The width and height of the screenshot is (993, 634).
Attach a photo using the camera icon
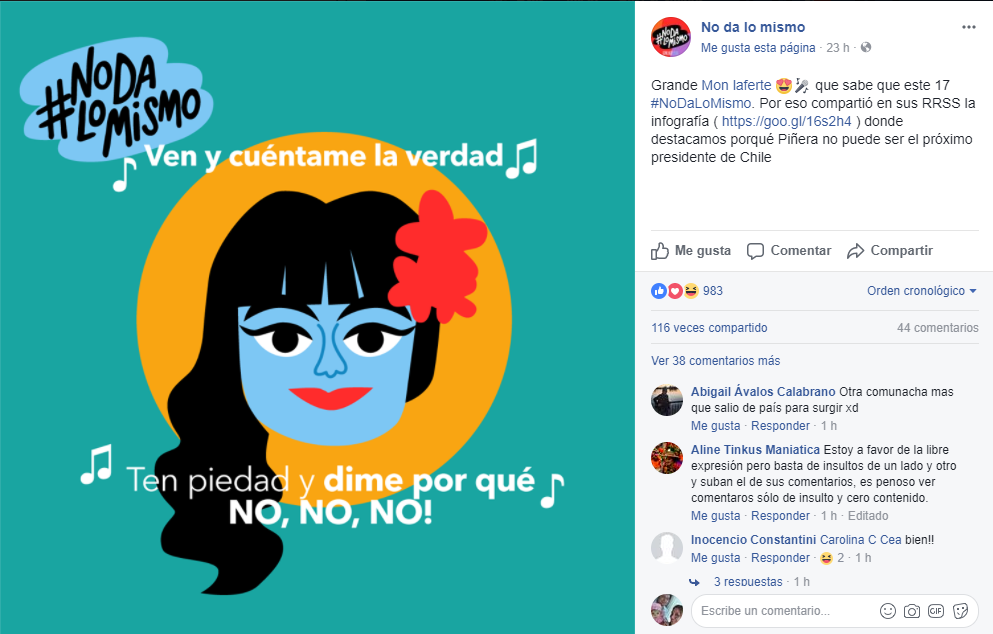pos(912,611)
